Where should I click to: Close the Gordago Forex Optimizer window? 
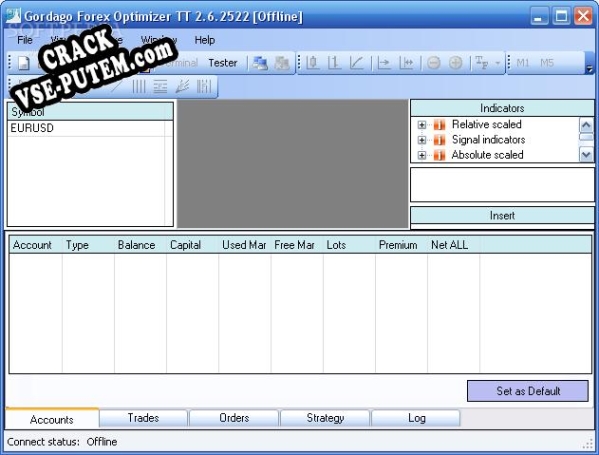(x=583, y=16)
